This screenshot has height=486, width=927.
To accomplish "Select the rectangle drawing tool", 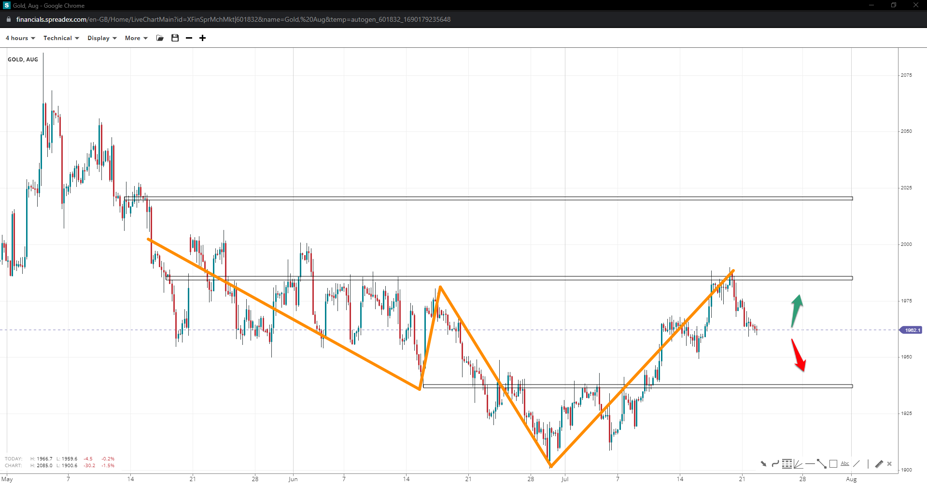I will [833, 464].
